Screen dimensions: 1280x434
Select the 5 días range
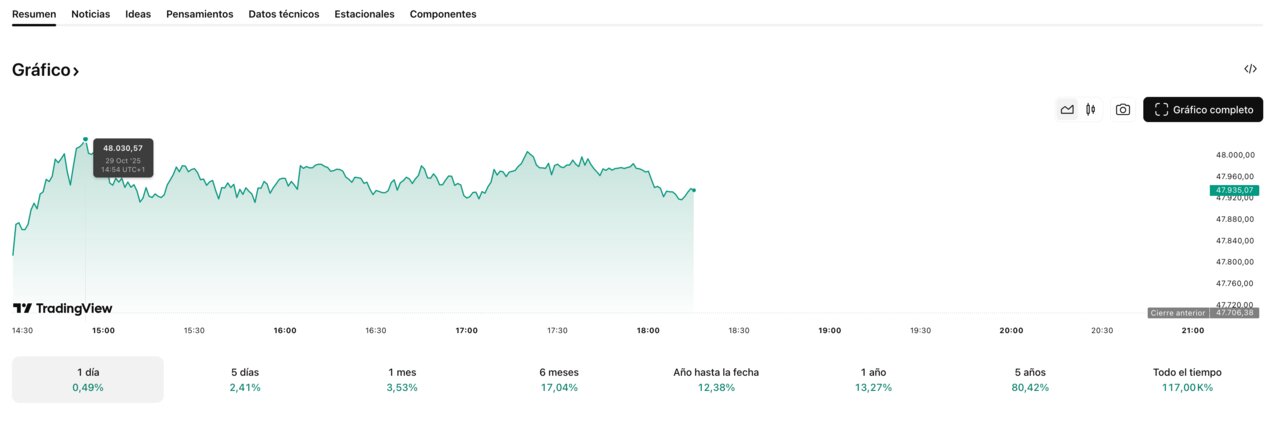pos(245,380)
